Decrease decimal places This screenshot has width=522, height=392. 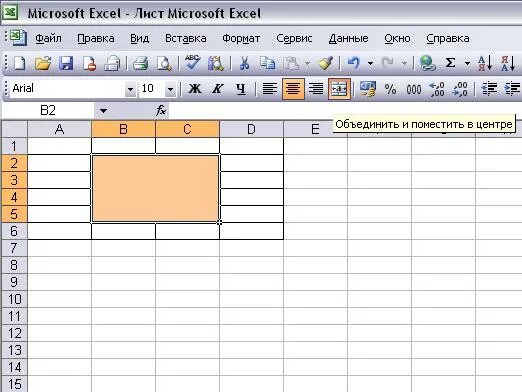460,89
